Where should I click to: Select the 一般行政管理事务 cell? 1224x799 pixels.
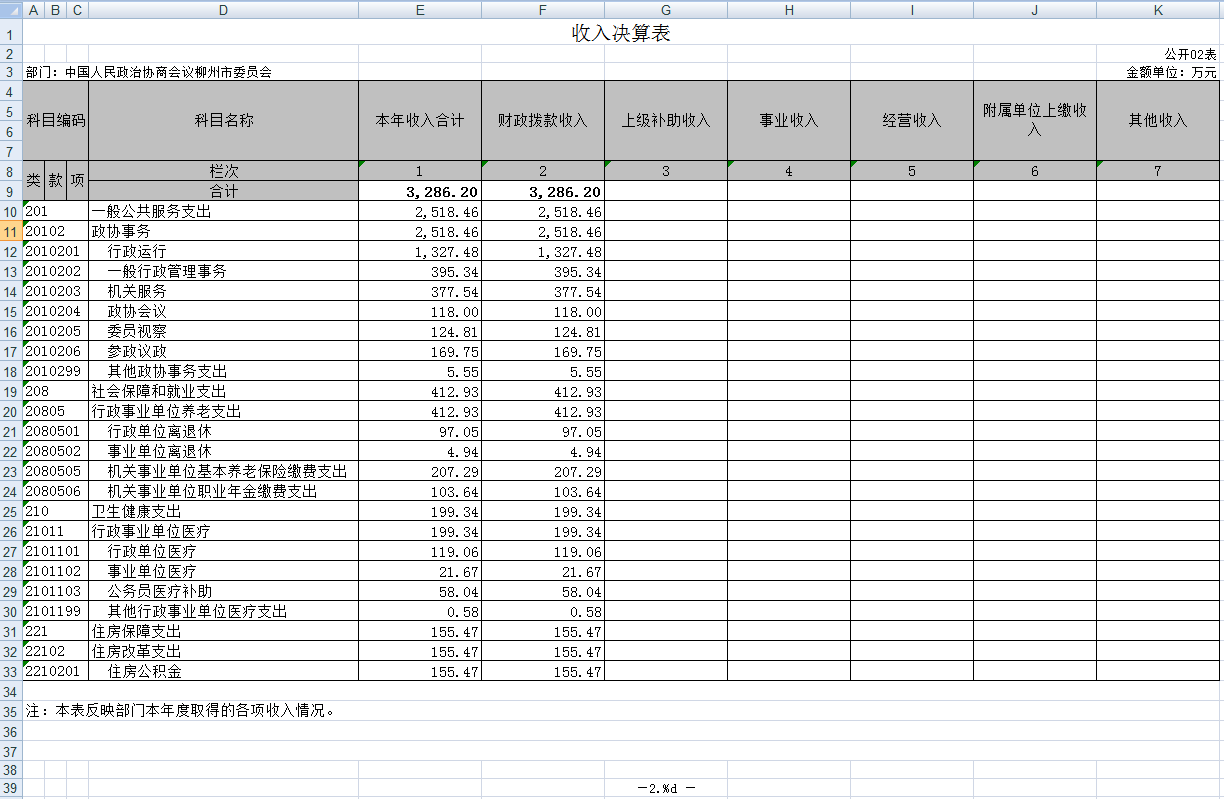click(224, 271)
